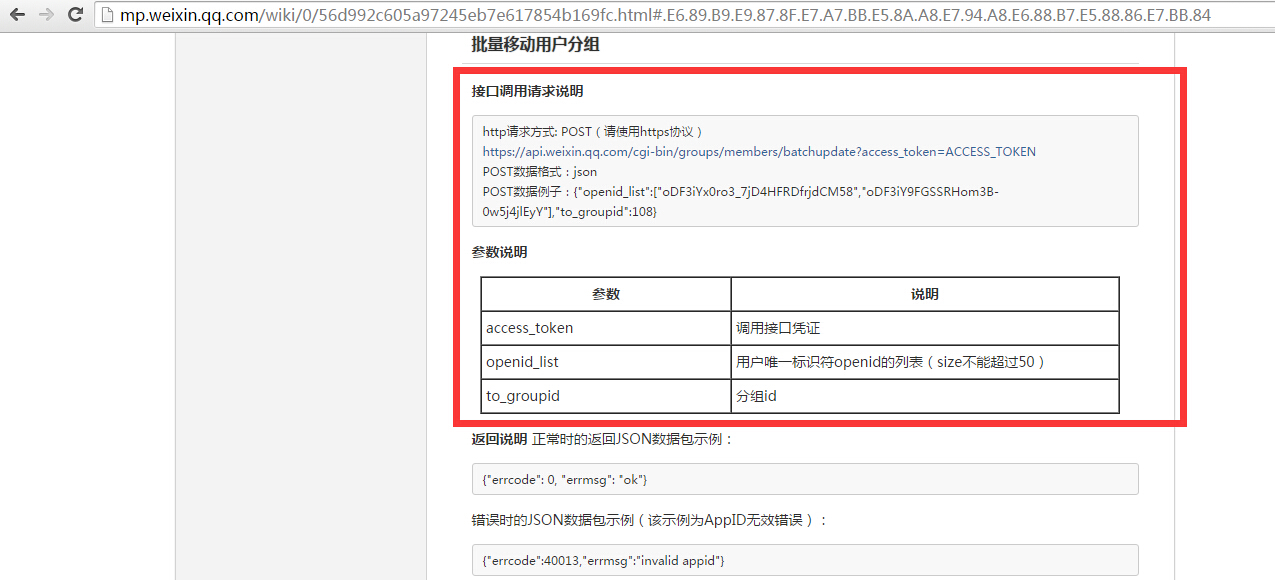This screenshot has width=1275, height=580.
Task: Select the text 返回说明
Action: click(x=499, y=439)
